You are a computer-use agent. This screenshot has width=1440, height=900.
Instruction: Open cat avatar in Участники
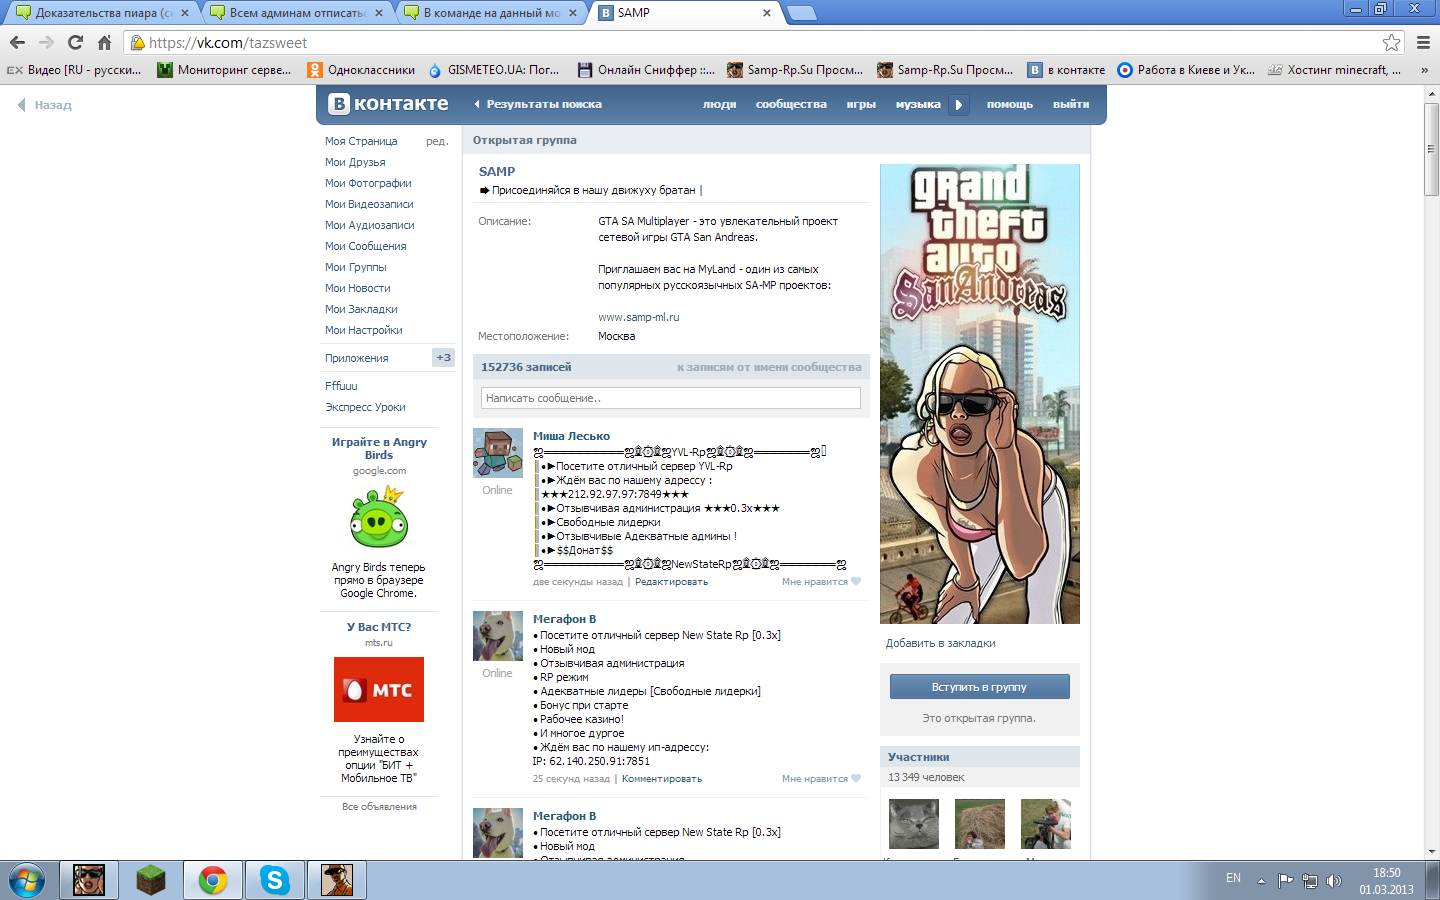[x=914, y=823]
